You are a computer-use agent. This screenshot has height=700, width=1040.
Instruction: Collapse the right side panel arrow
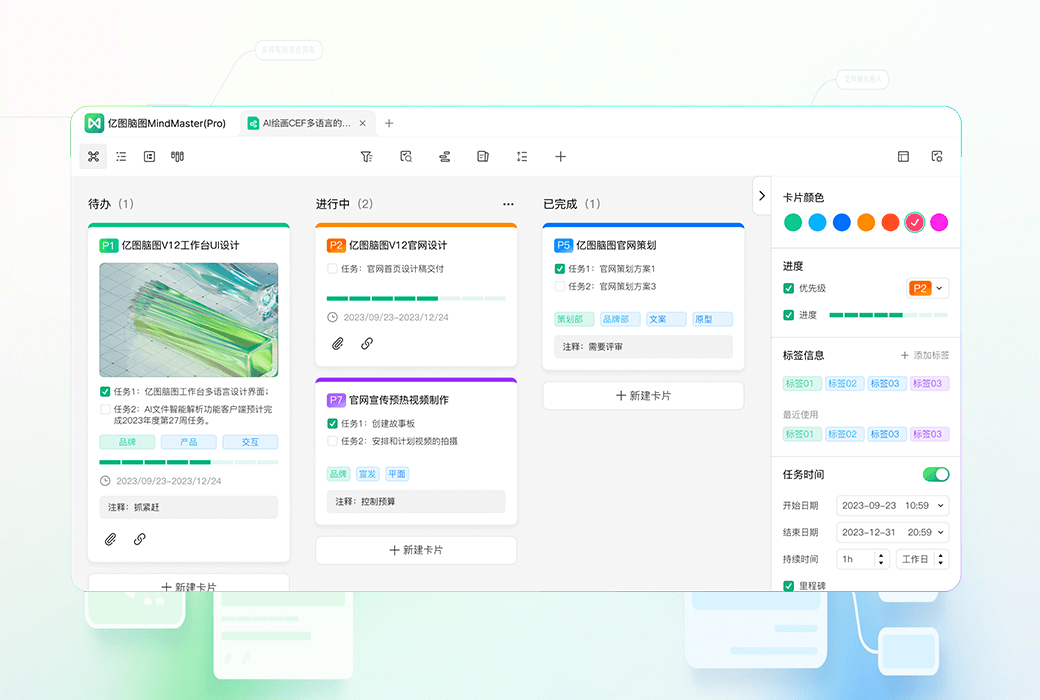click(762, 196)
